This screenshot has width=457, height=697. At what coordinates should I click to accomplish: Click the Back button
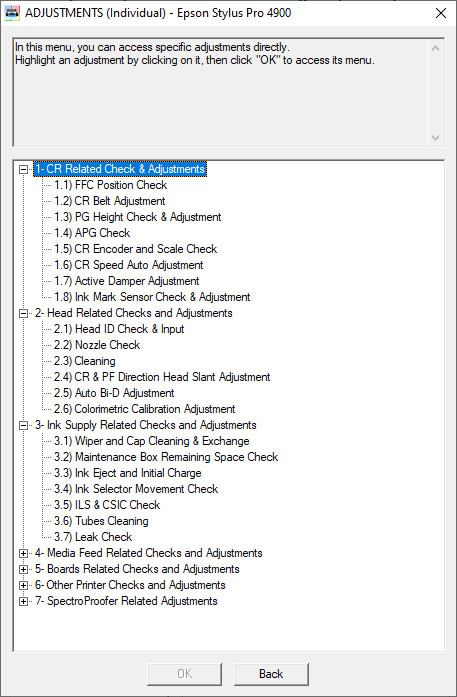pyautogui.click(x=271, y=674)
